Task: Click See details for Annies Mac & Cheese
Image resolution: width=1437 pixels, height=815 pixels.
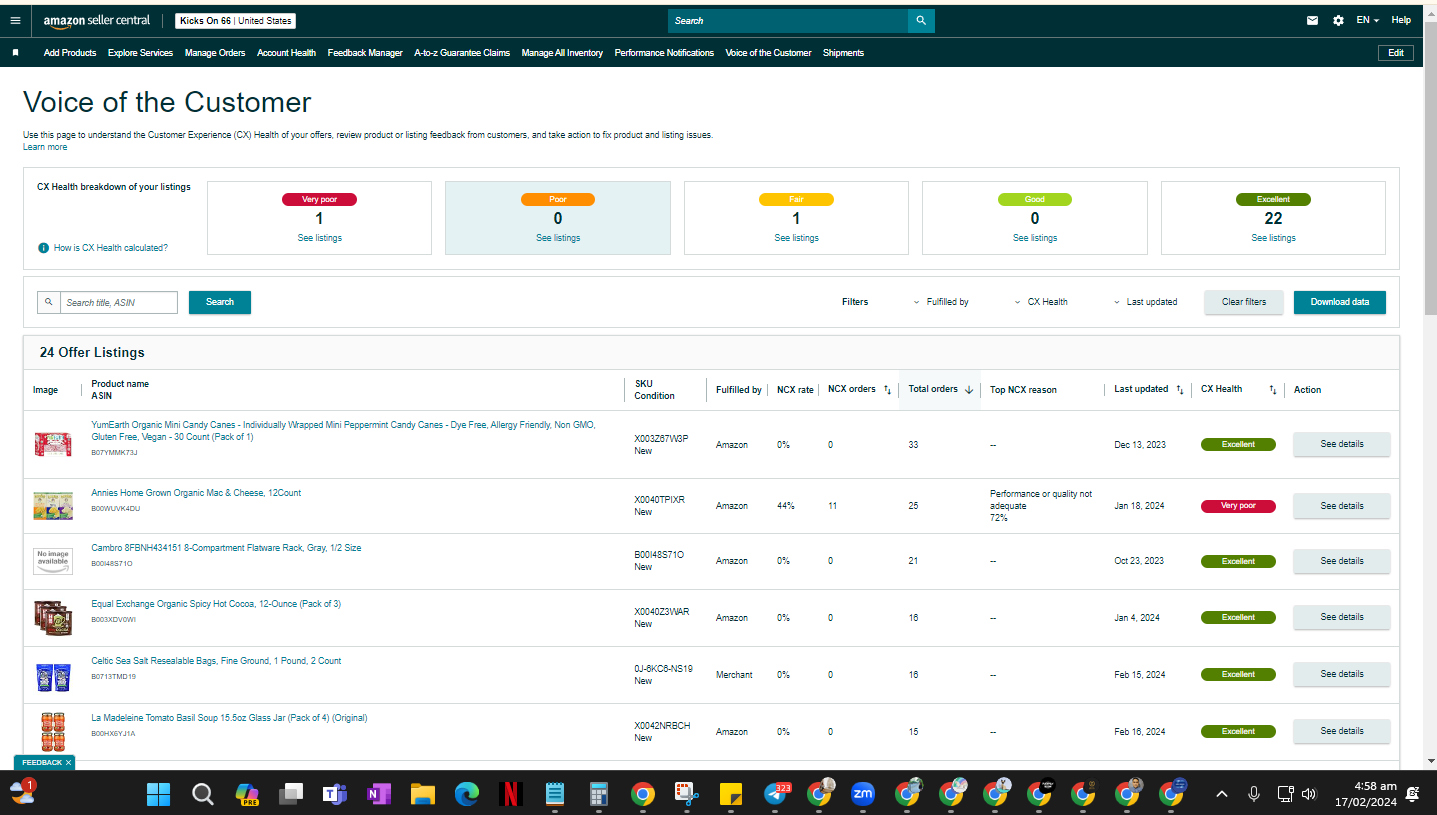Action: pyautogui.click(x=1342, y=506)
